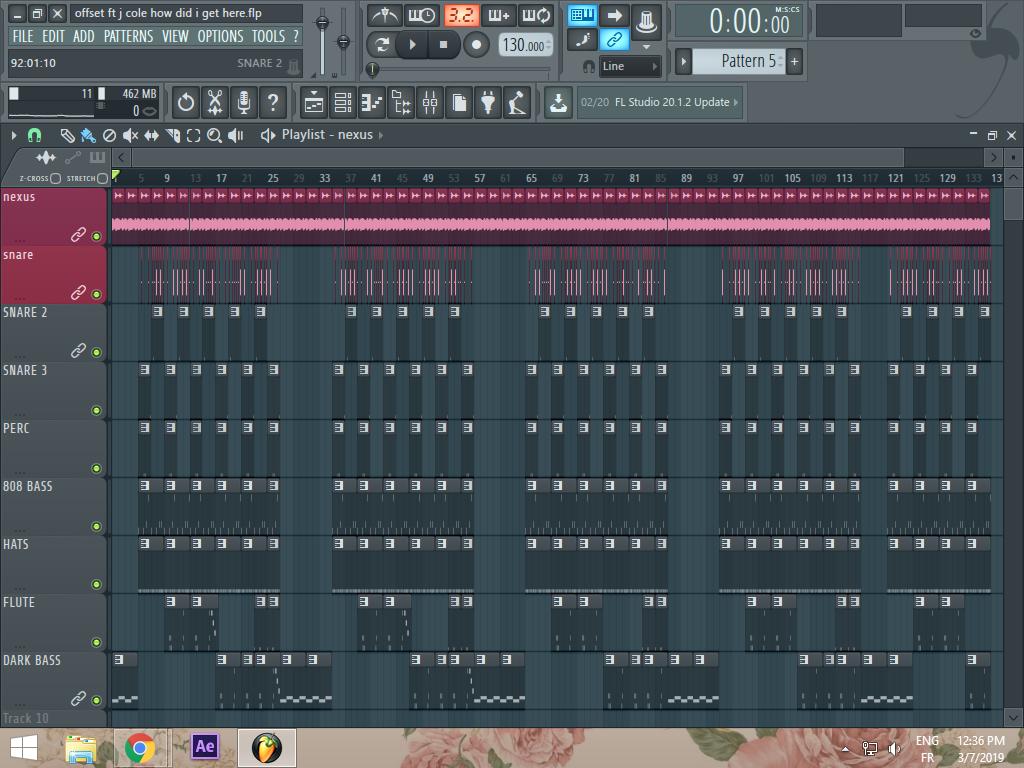
Task: Open the cut/scissors tool icon
Action: (x=215, y=103)
